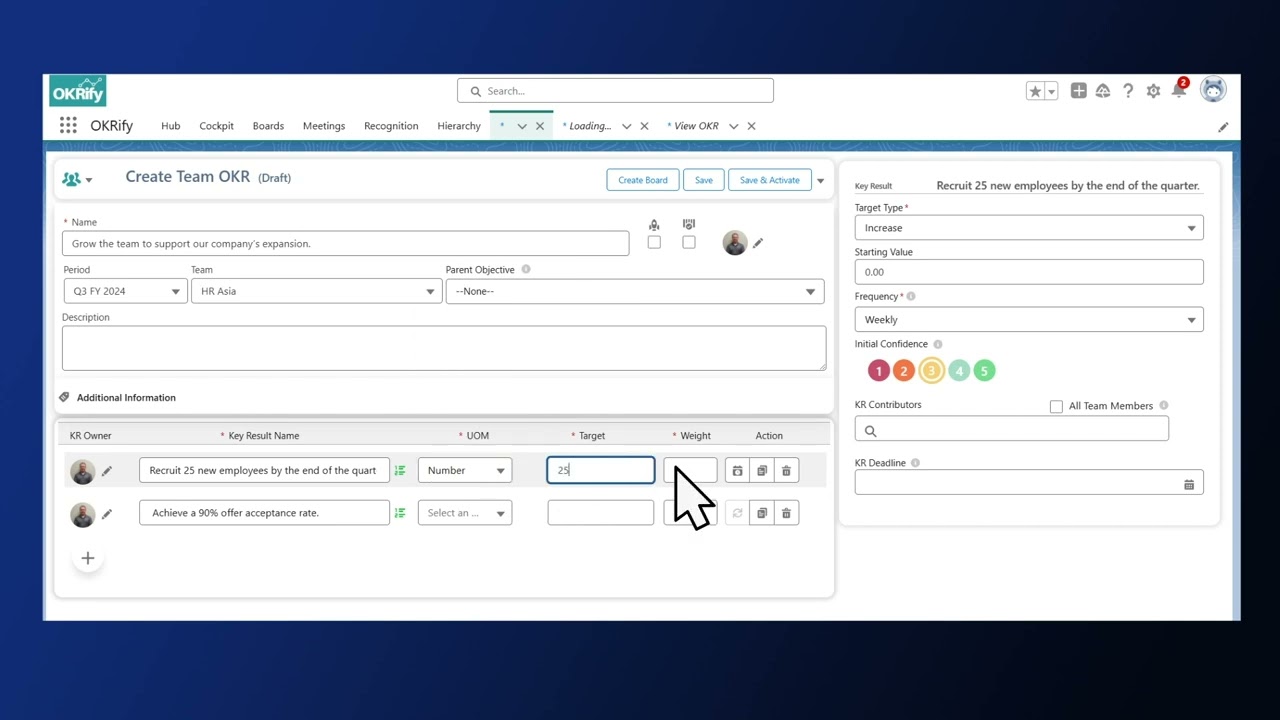Tick the checkbox under rocket icon
This screenshot has width=1280, height=720.
tap(654, 242)
